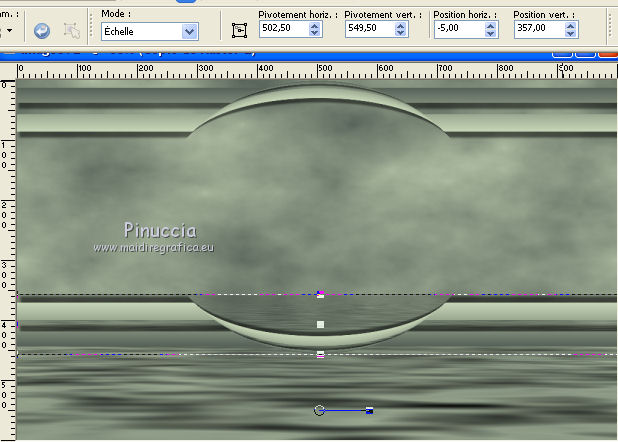
Task: Click the blue reset rectangle arrow icon
Action: click(42, 31)
